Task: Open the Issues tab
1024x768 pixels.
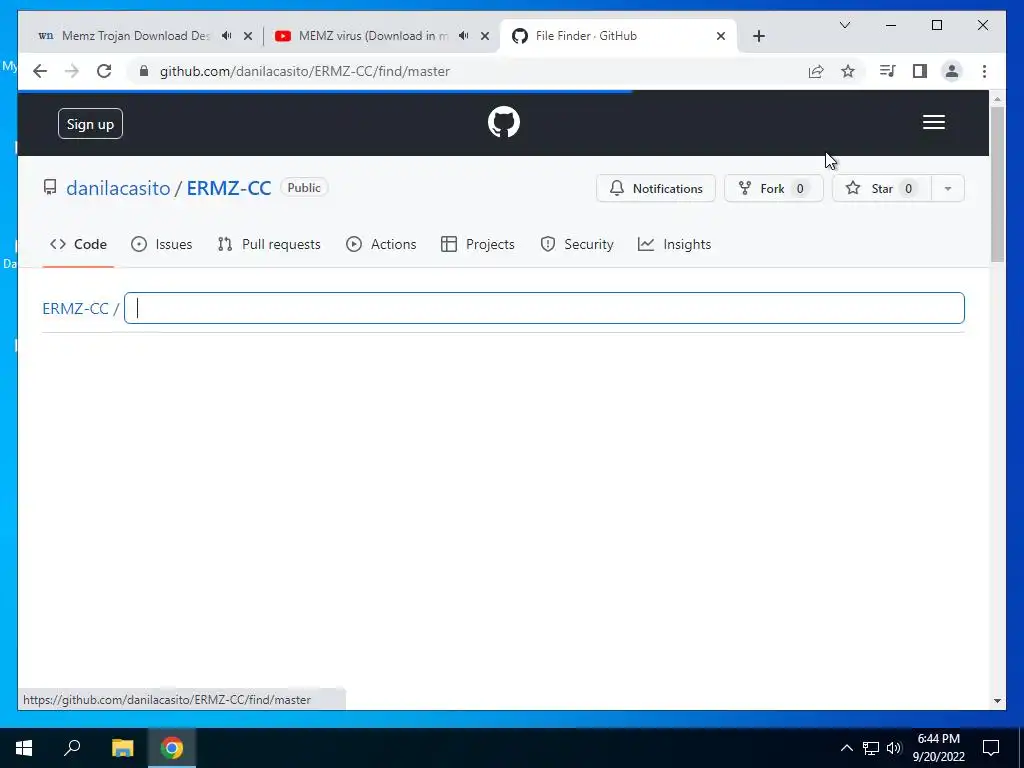Action: tap(161, 244)
